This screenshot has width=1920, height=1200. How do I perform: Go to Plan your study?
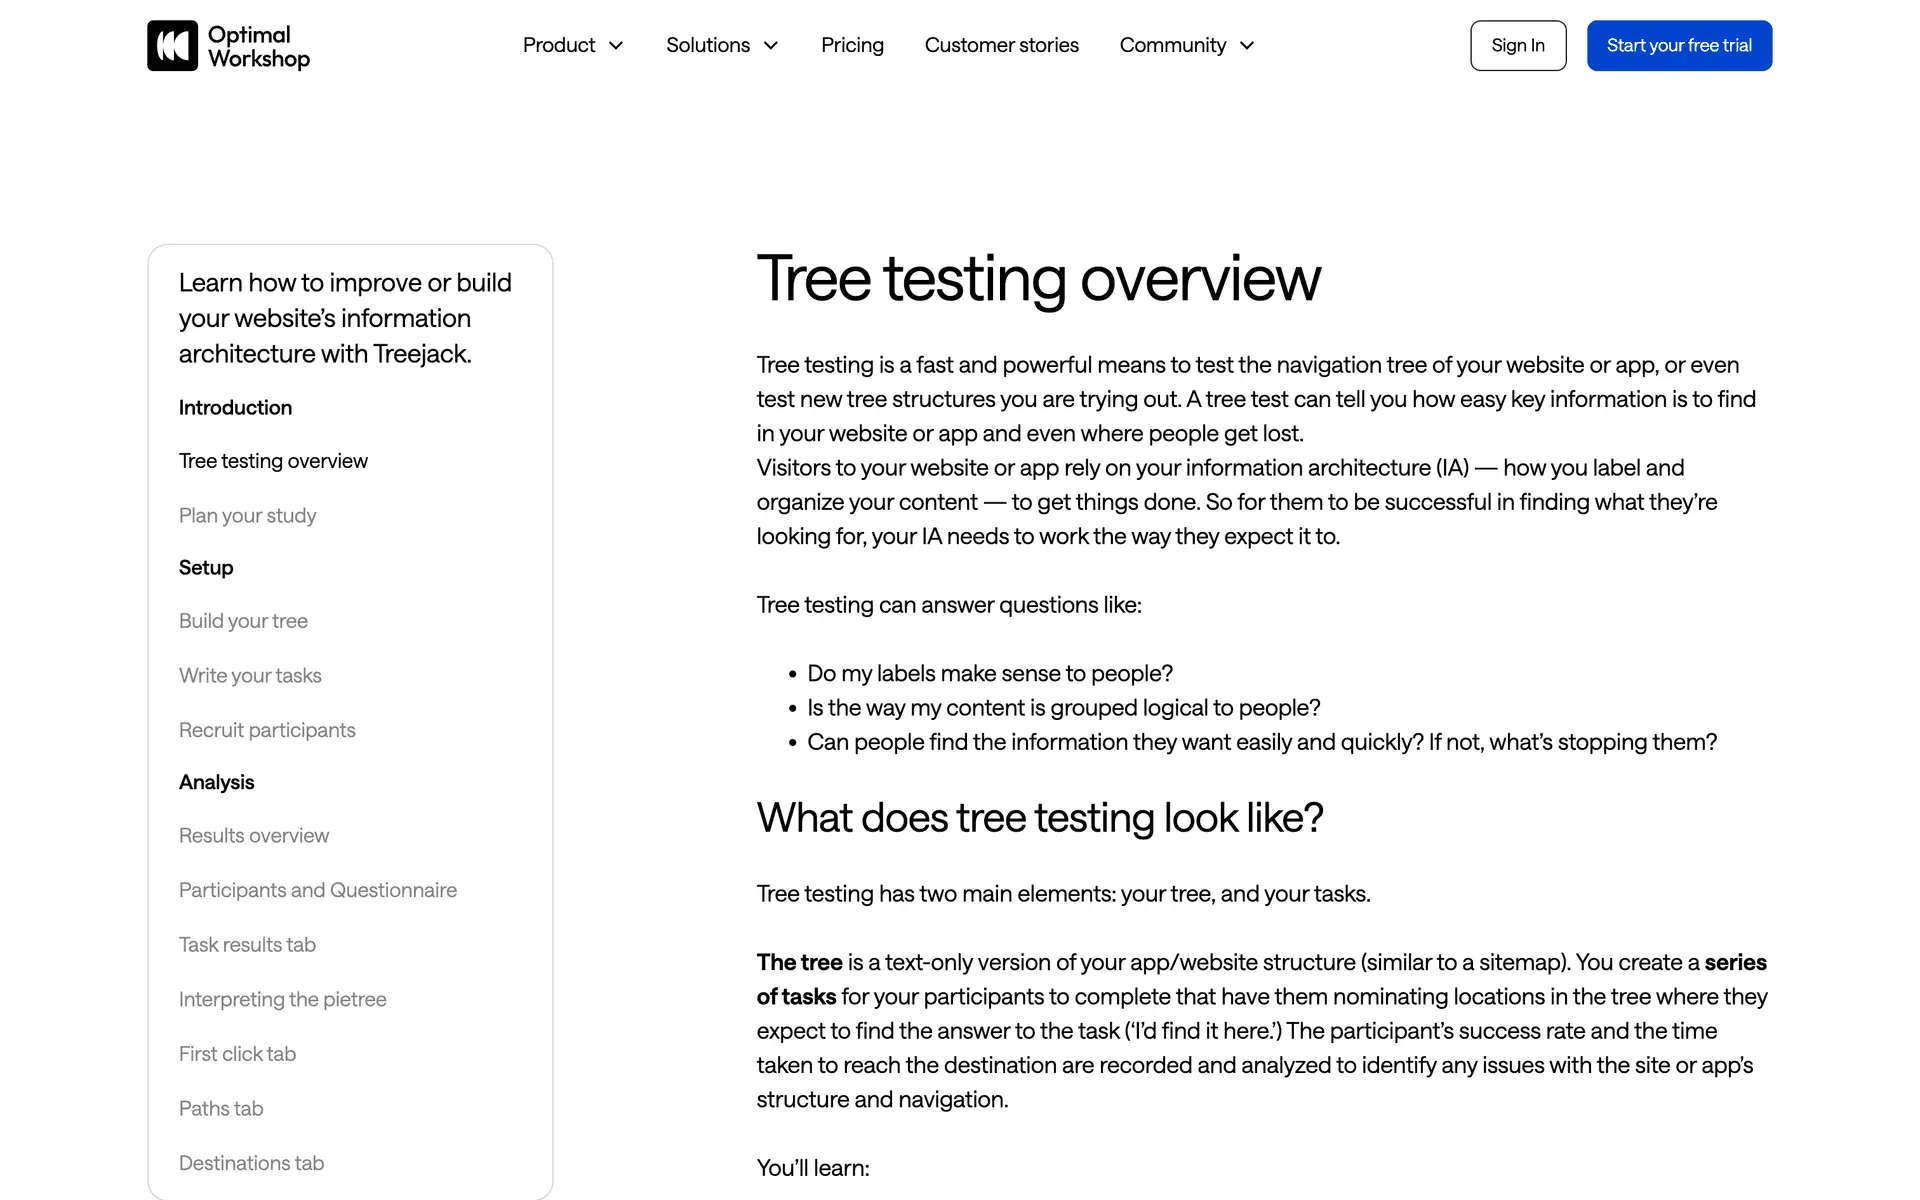[247, 516]
